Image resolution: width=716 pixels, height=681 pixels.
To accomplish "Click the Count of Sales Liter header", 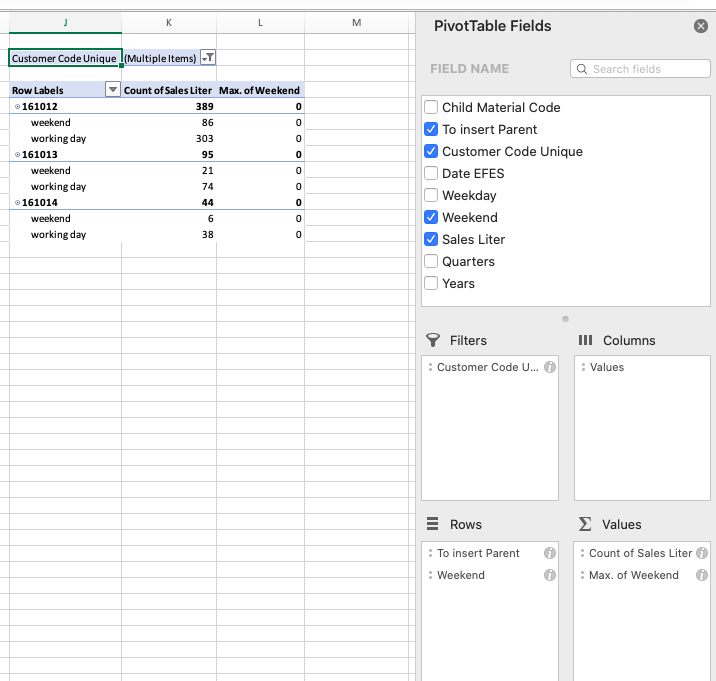I will [x=169, y=90].
